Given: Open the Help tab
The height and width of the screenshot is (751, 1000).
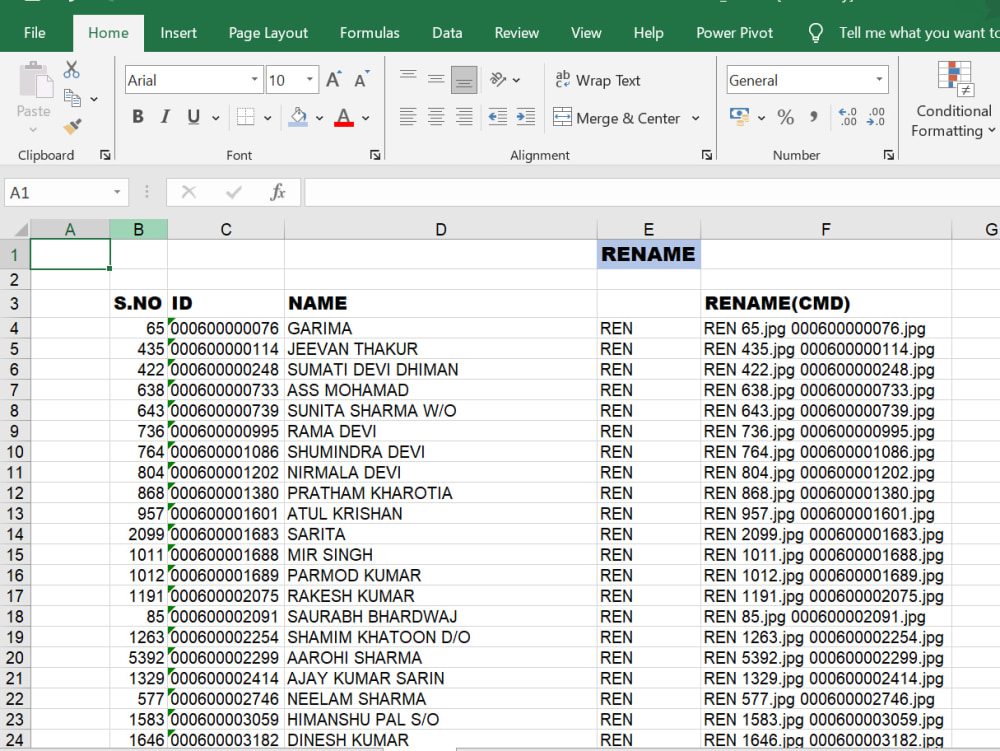Looking at the screenshot, I should pos(649,33).
